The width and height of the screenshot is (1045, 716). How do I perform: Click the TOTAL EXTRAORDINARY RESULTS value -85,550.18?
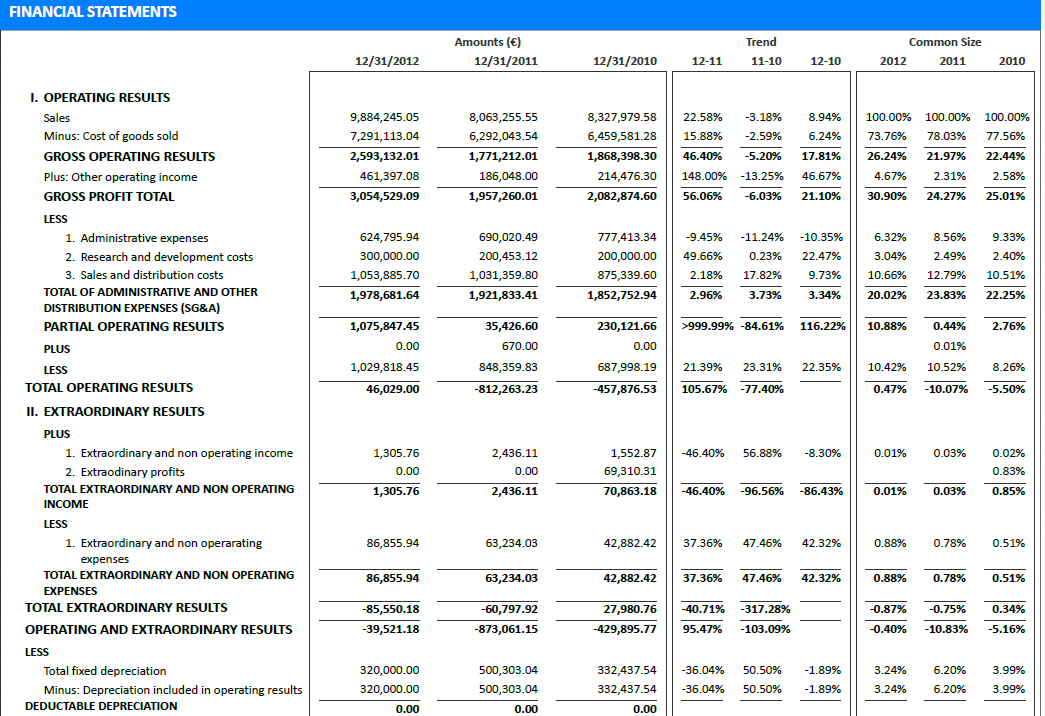(x=389, y=609)
